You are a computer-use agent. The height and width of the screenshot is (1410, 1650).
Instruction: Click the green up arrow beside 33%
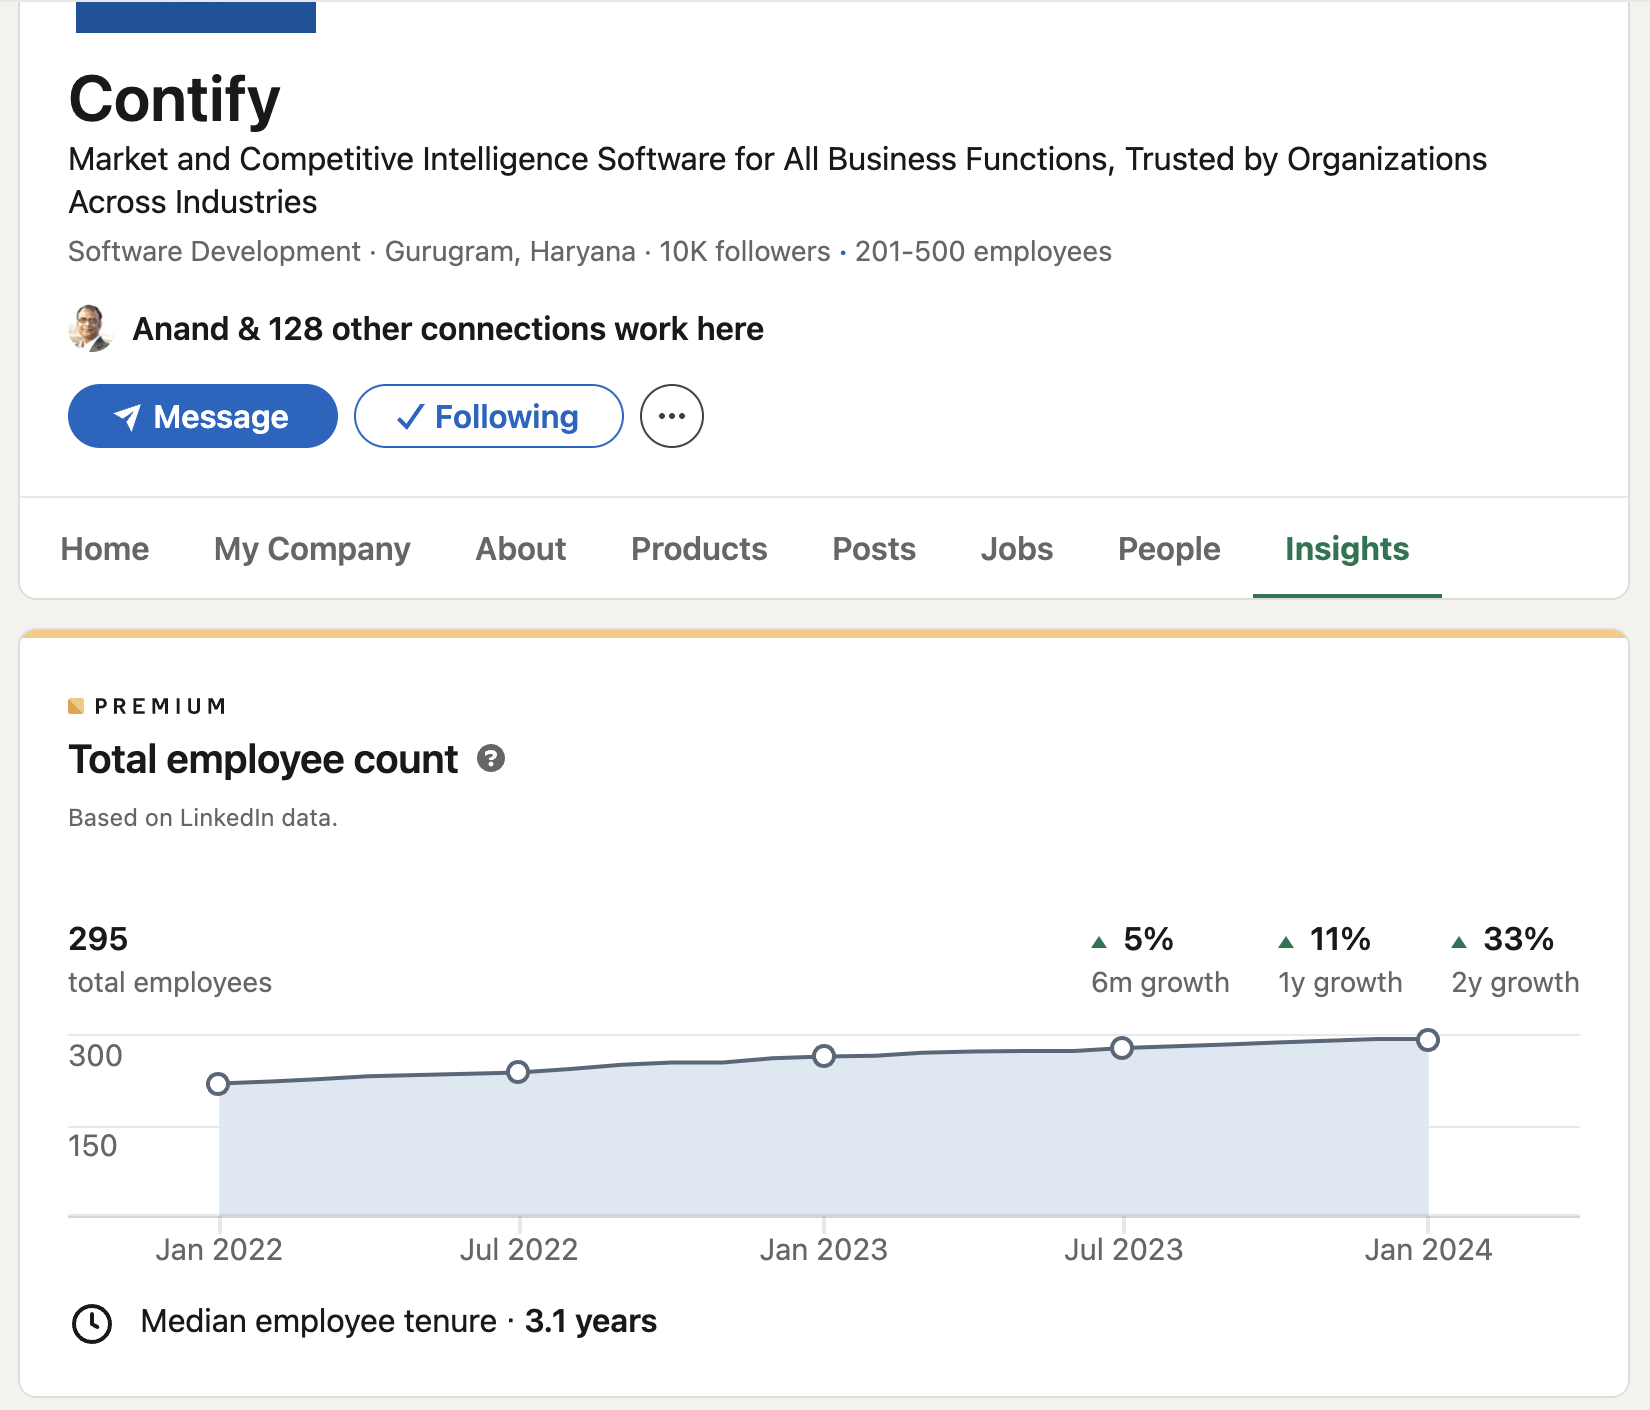point(1459,942)
